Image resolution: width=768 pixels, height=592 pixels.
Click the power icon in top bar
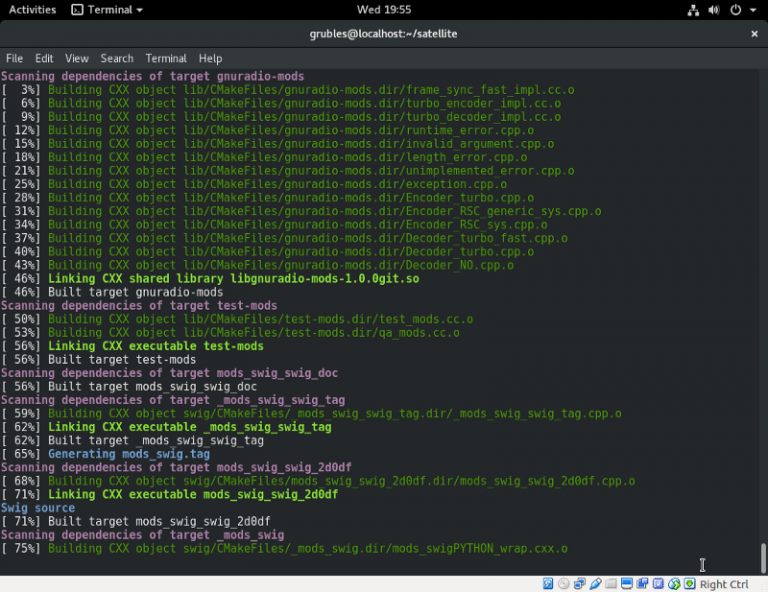coord(735,10)
